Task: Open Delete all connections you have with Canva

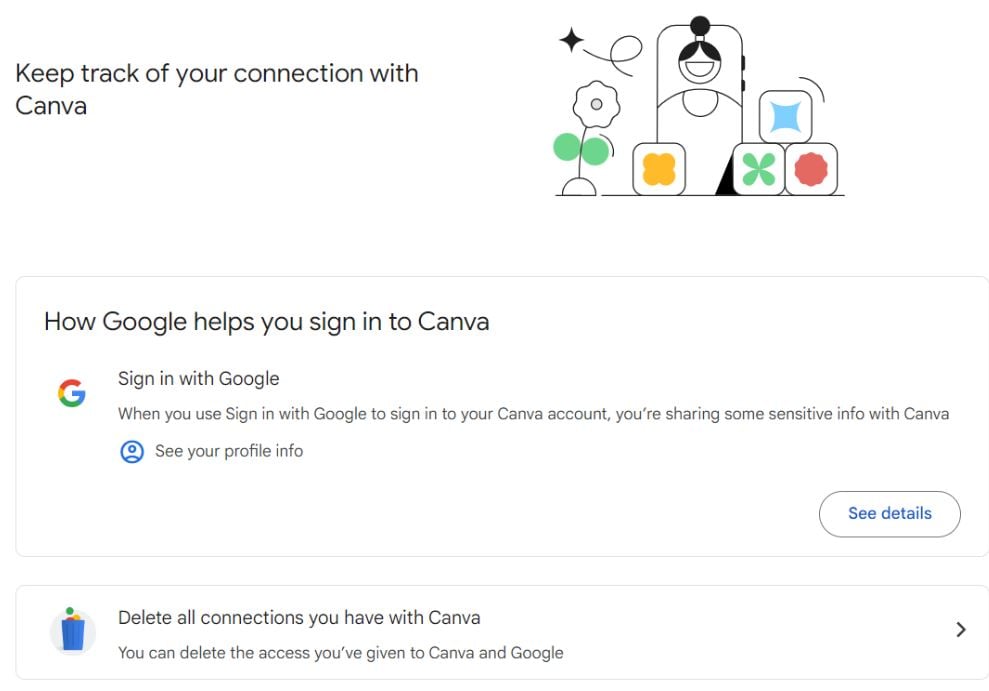Action: coord(502,632)
